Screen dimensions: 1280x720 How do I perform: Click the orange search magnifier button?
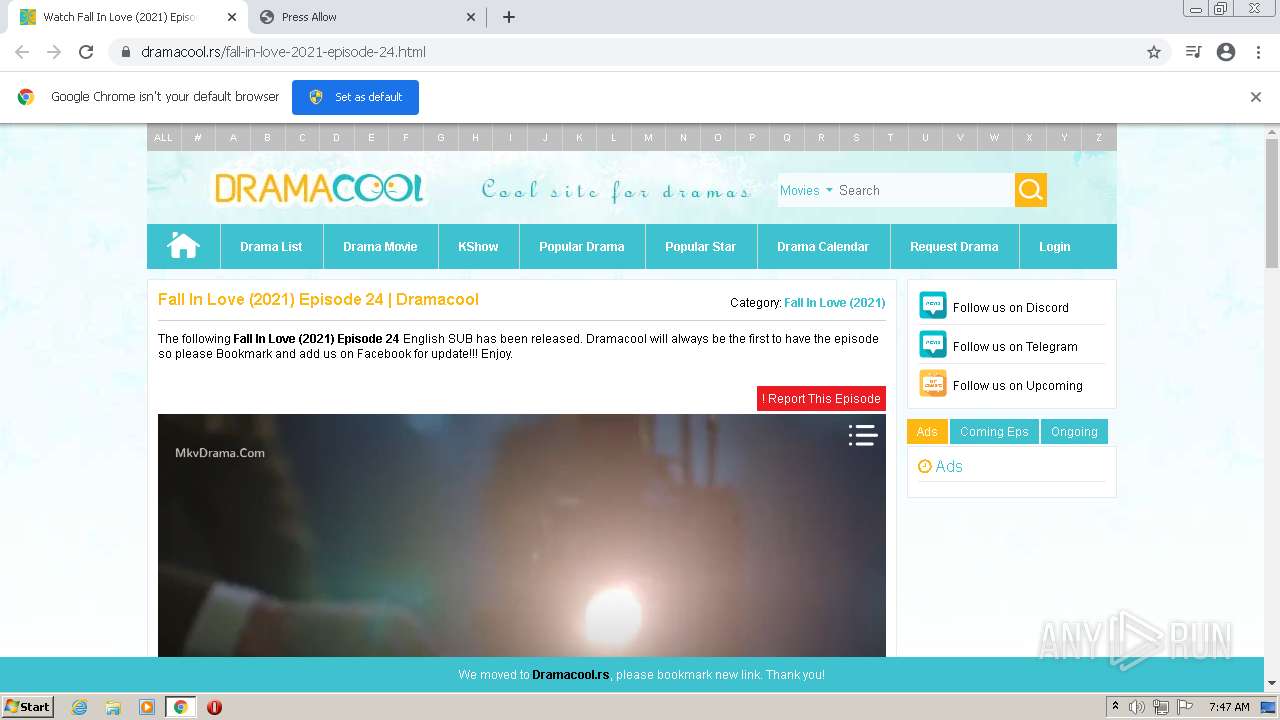pyautogui.click(x=1031, y=190)
